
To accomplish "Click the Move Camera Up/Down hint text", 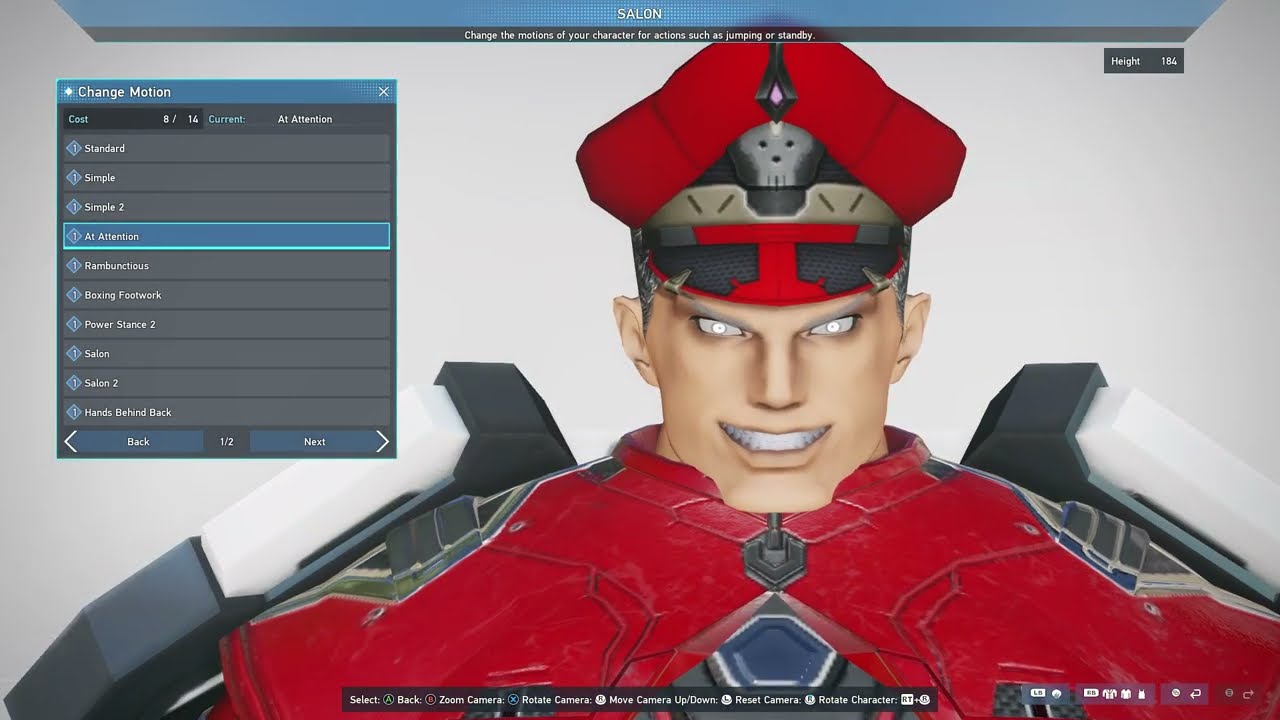I will coord(663,700).
